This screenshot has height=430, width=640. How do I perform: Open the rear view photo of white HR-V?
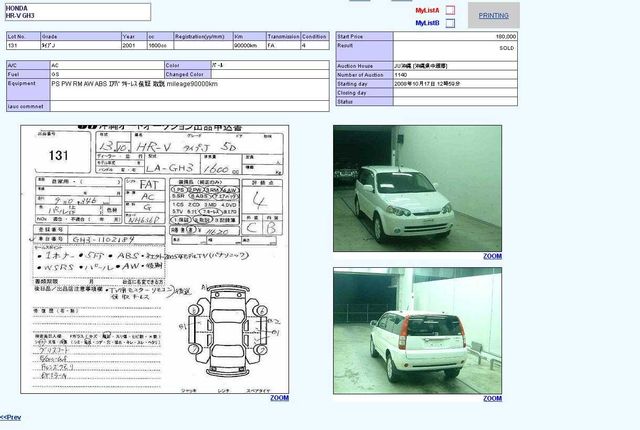coord(418,331)
